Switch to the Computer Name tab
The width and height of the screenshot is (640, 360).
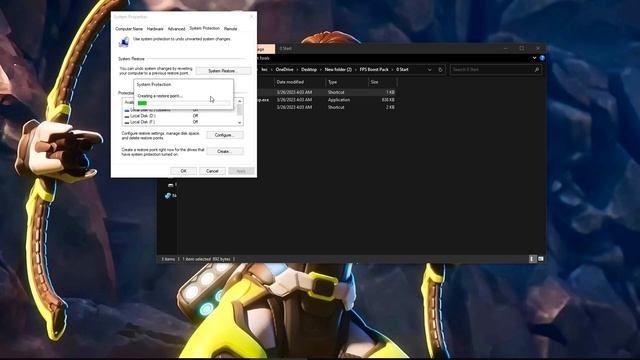point(129,29)
